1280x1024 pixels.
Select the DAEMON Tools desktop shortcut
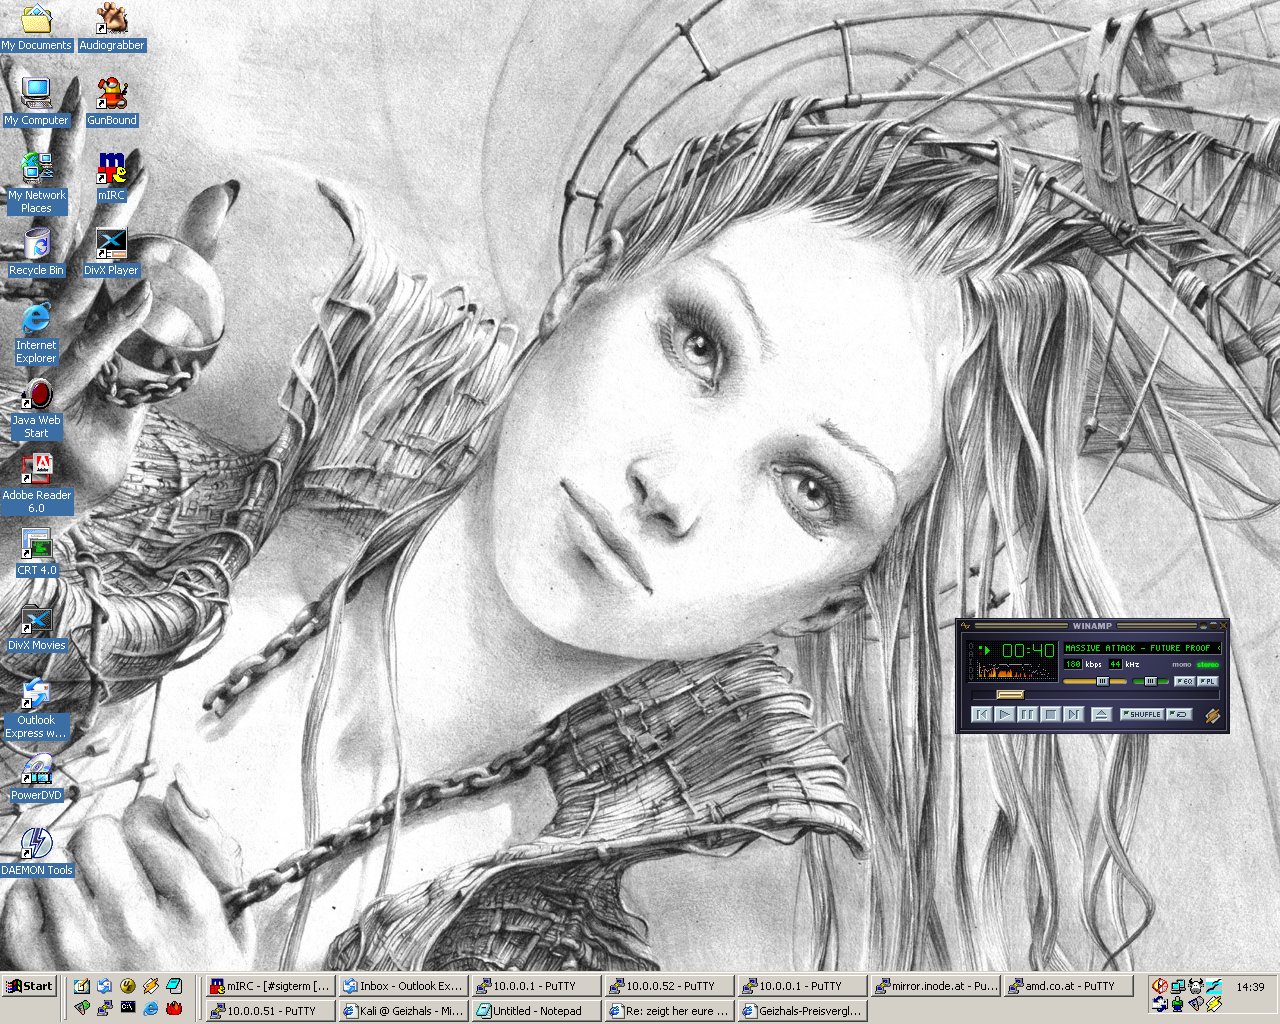[x=36, y=852]
